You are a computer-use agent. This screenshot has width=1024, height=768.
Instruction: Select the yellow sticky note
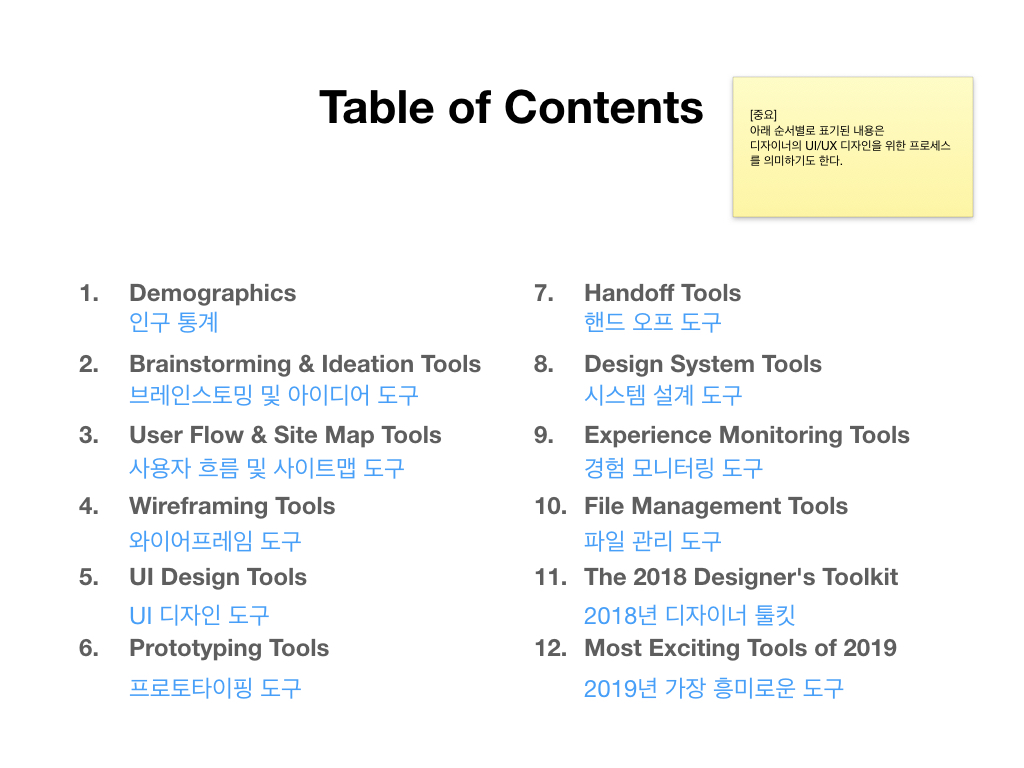point(852,147)
